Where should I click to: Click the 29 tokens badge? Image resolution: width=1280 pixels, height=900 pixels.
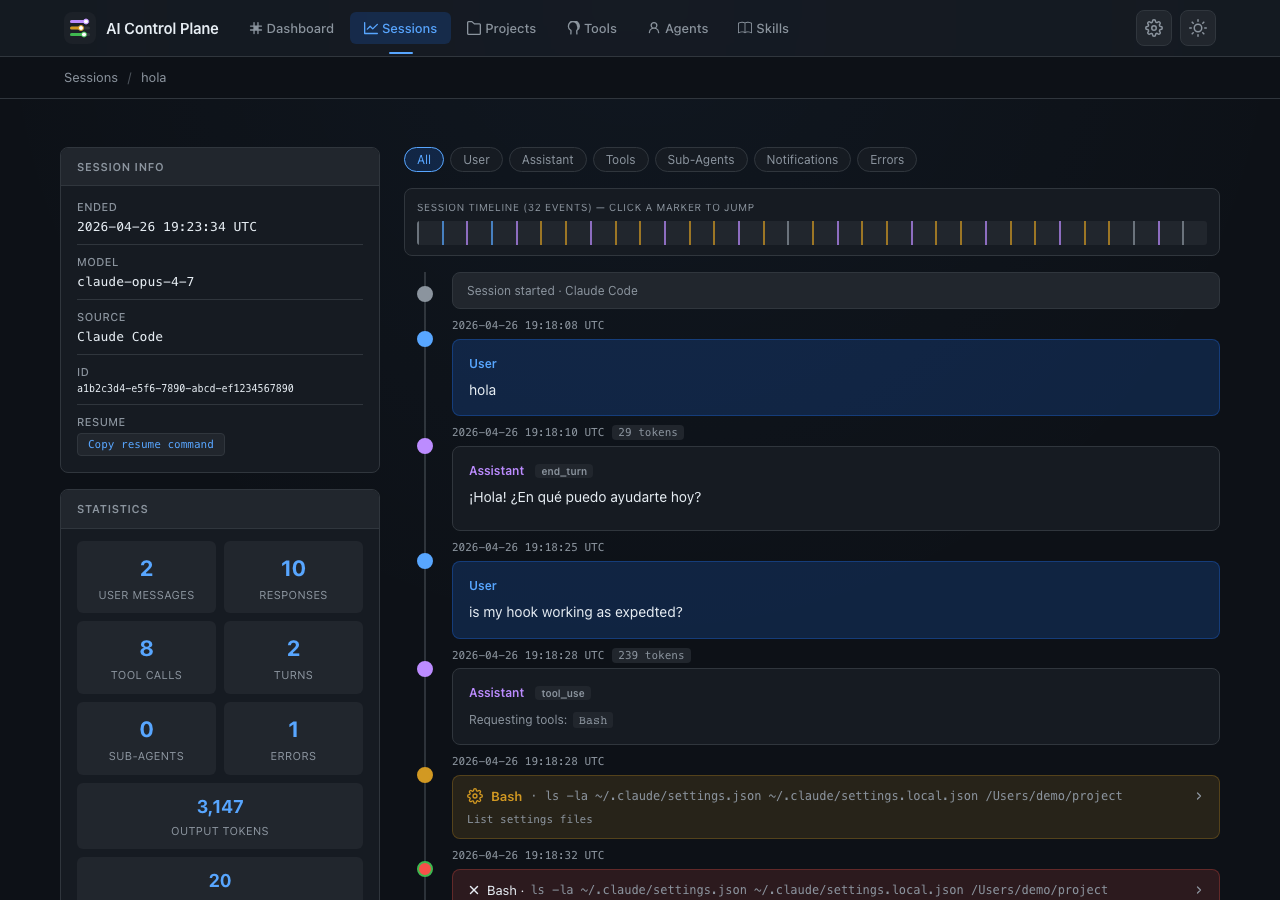coord(648,432)
